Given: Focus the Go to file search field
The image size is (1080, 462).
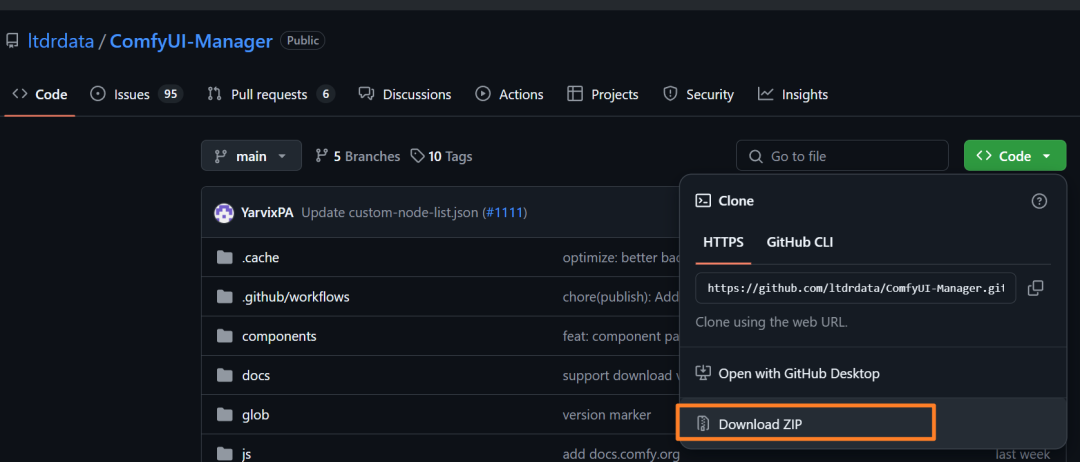Looking at the screenshot, I should click(x=842, y=156).
